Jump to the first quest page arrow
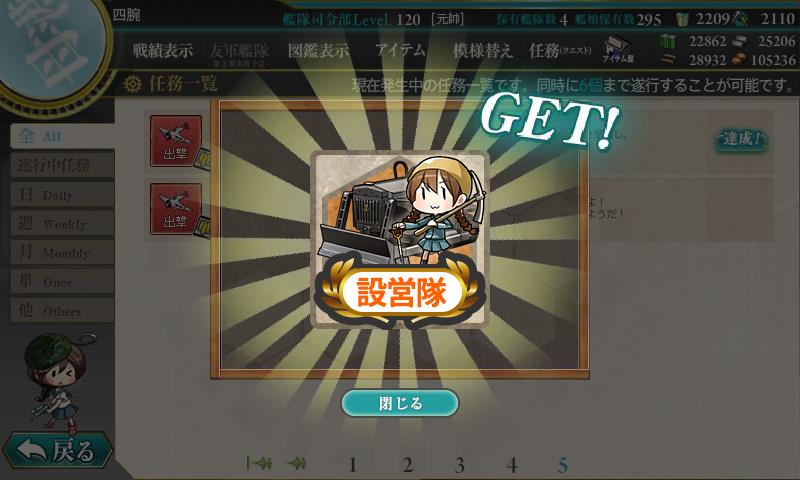Image resolution: width=800 pixels, height=480 pixels. pyautogui.click(x=258, y=464)
